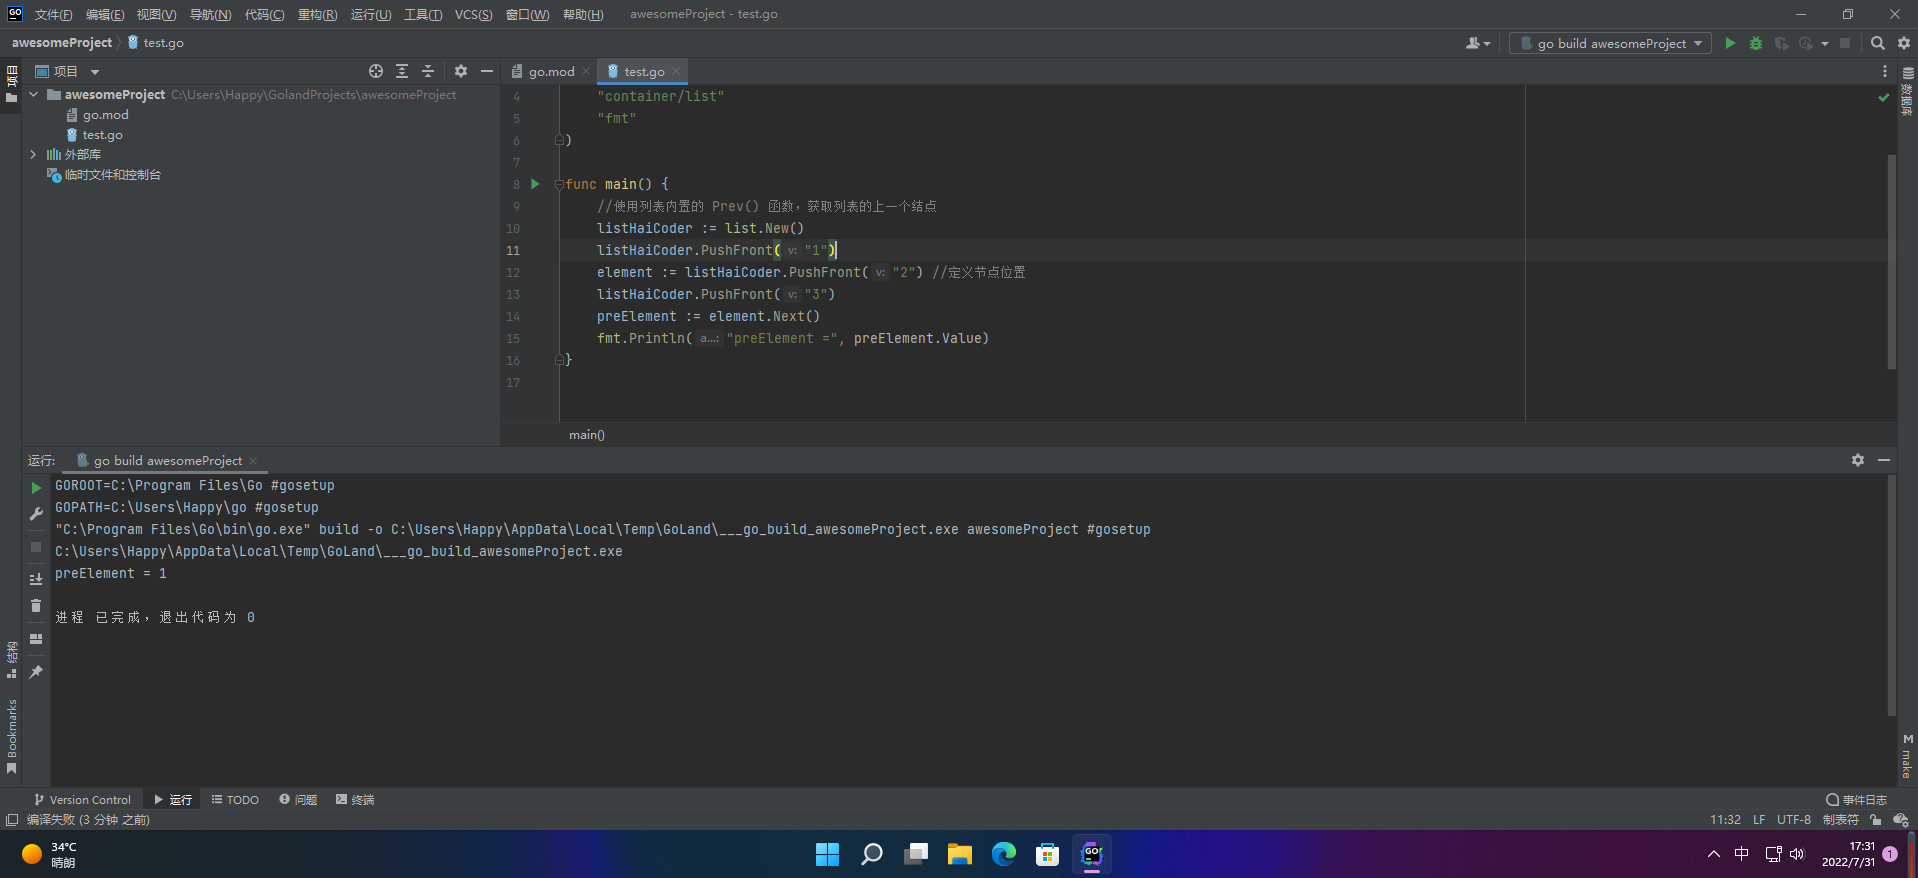1918x878 pixels.
Task: Open the TODO tool window
Action: tap(235, 800)
